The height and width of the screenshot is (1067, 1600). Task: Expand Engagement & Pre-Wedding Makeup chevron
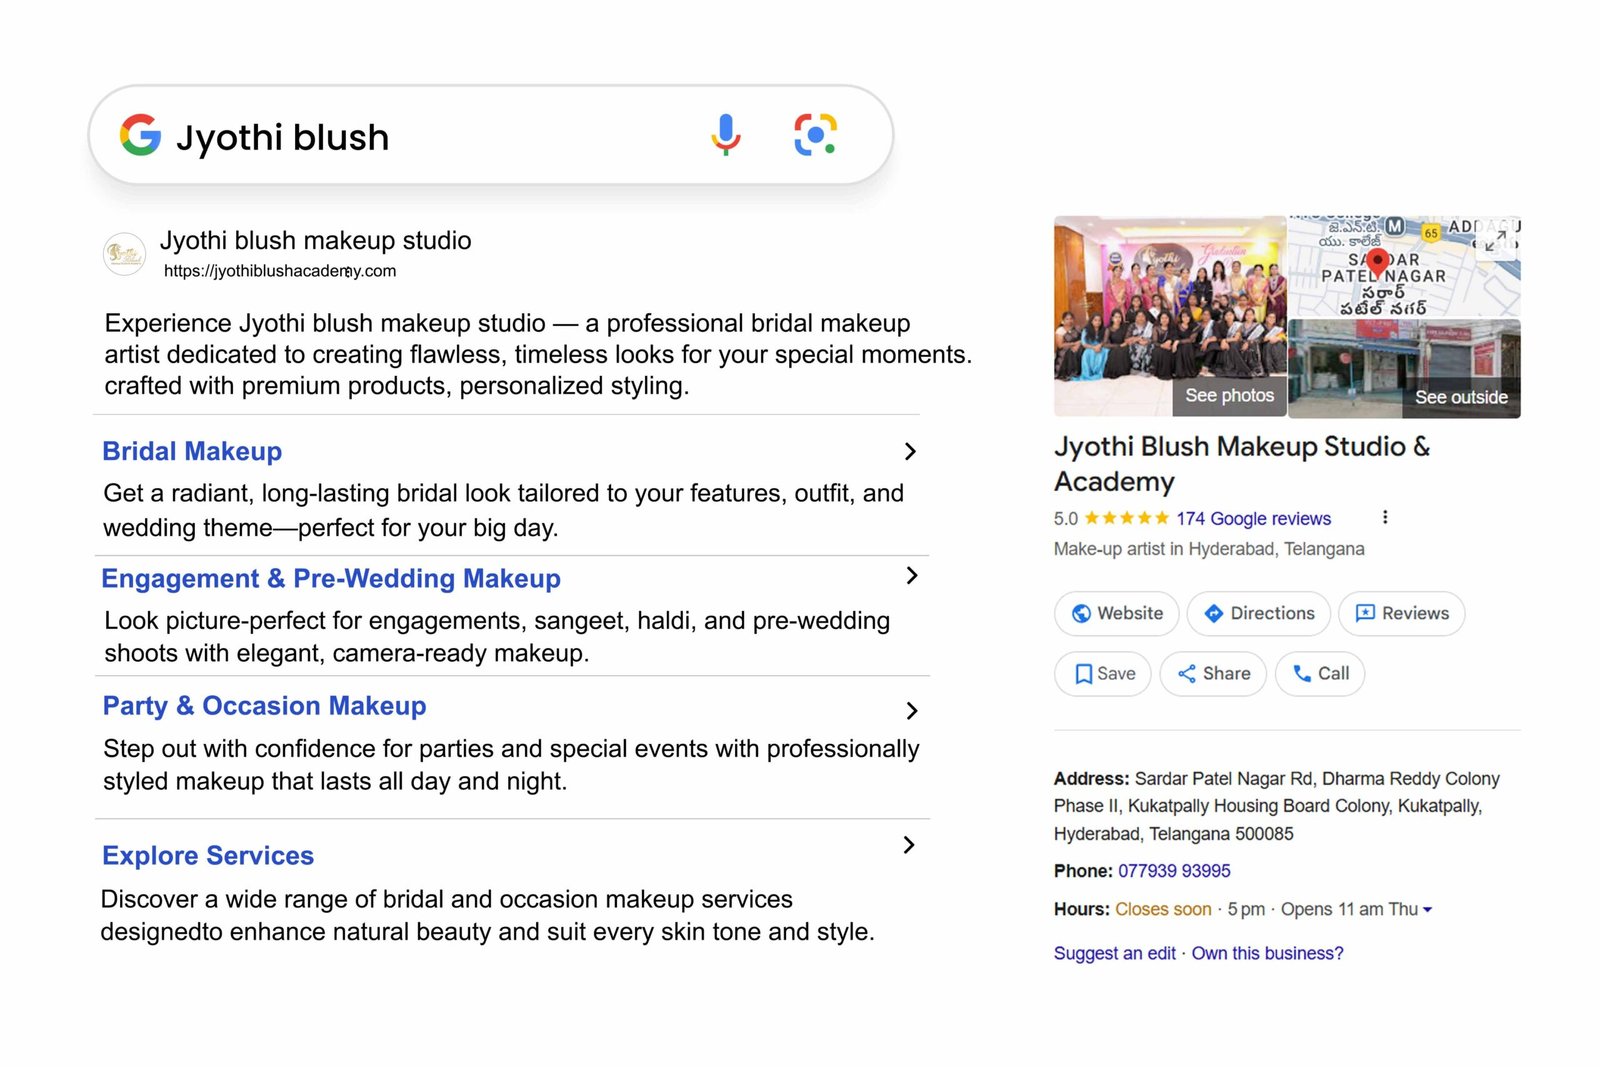[911, 576]
